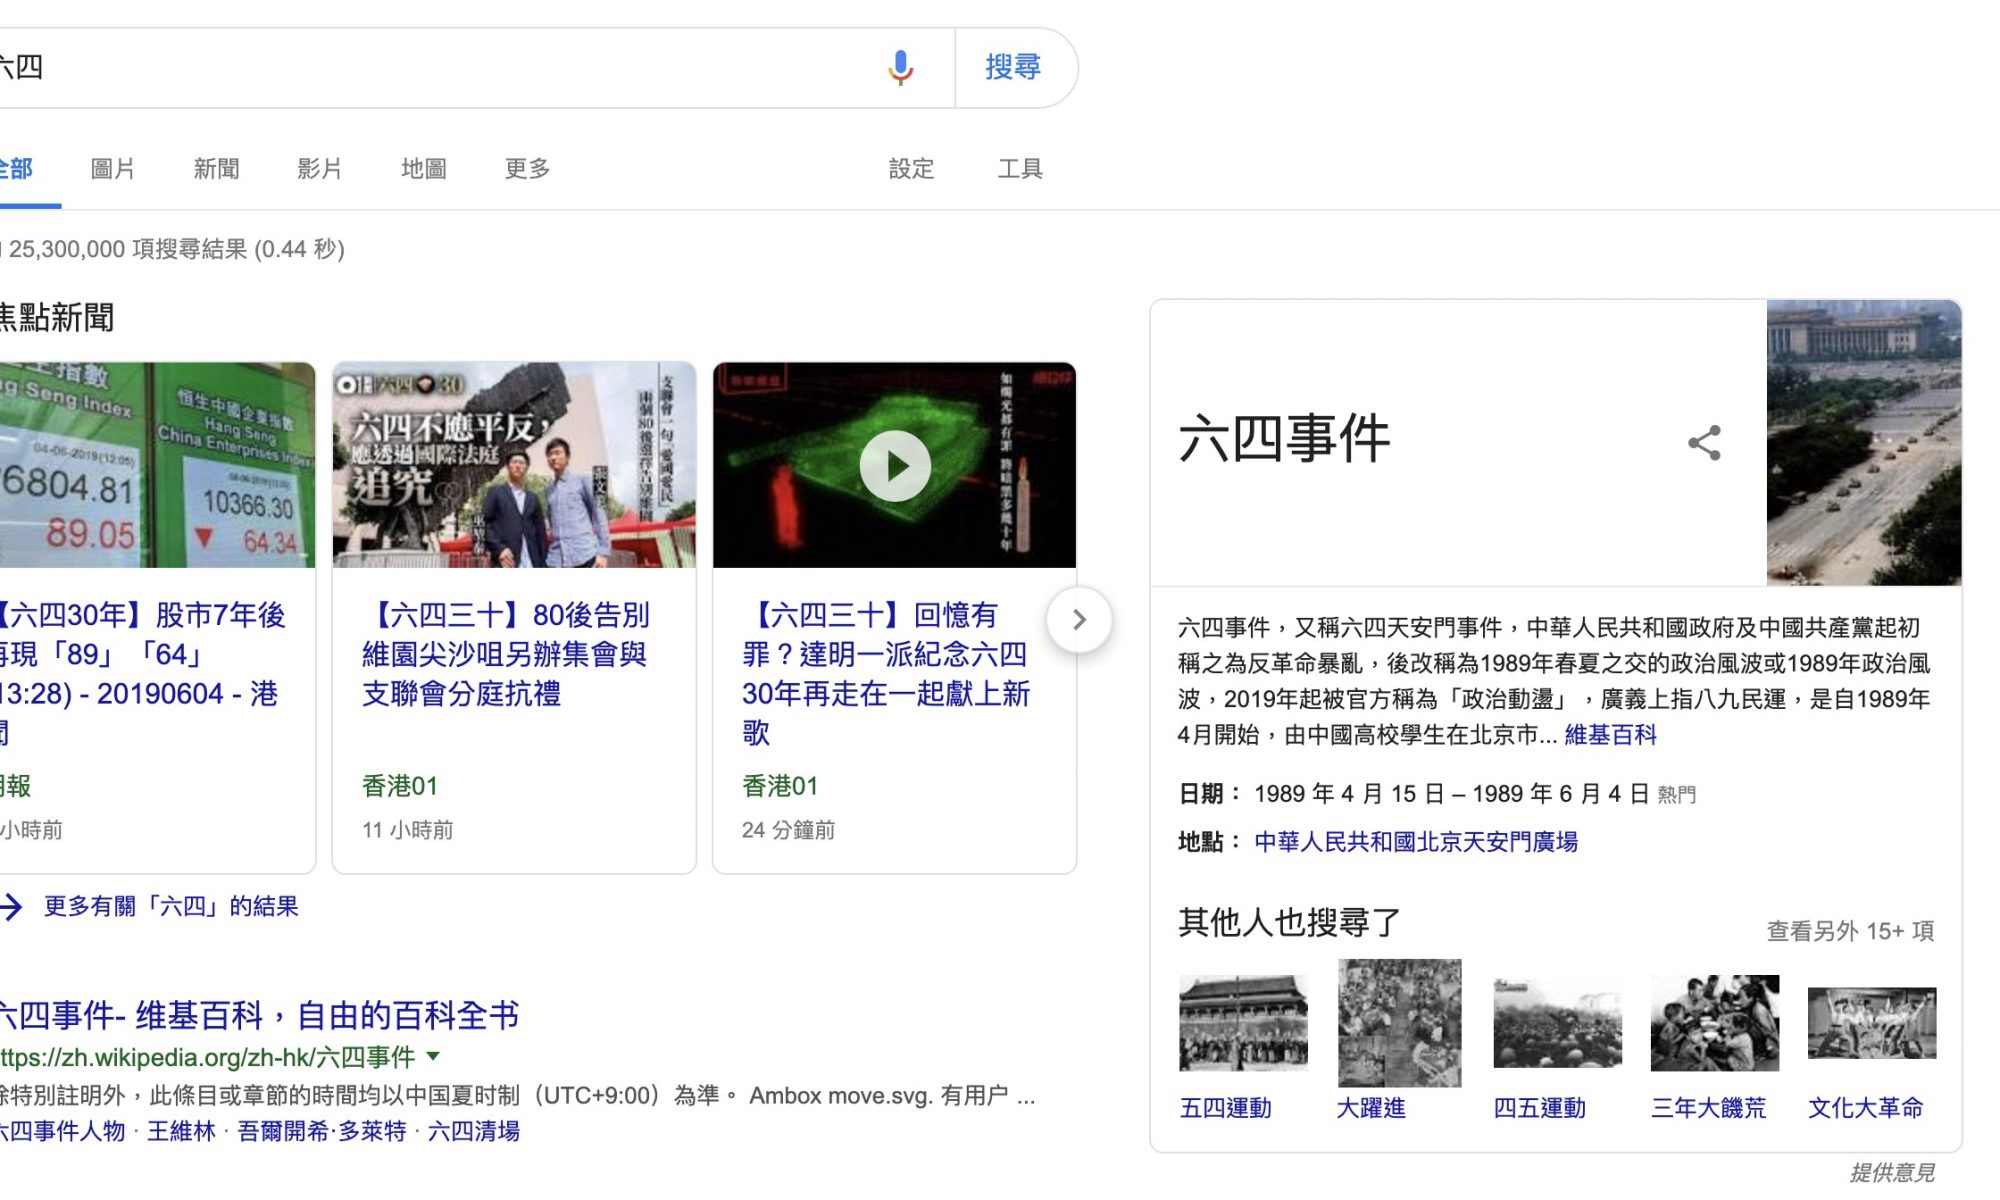The image size is (2000, 1200).
Task: Click the next arrow in news carousel
Action: pos(1079,620)
